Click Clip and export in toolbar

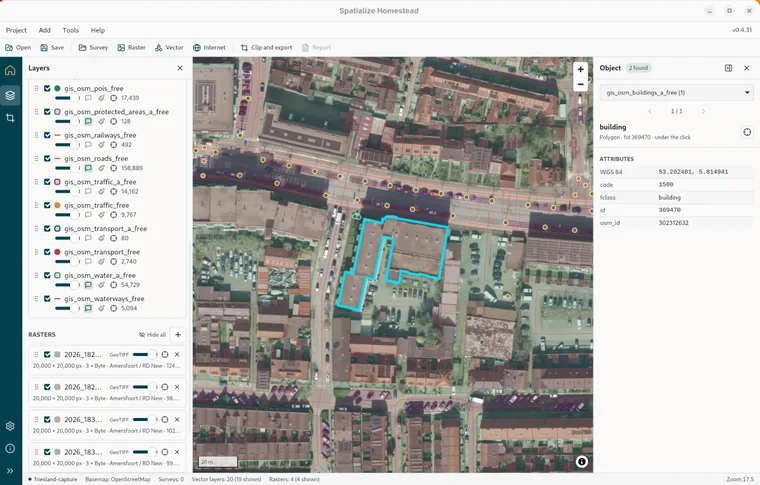267,47
